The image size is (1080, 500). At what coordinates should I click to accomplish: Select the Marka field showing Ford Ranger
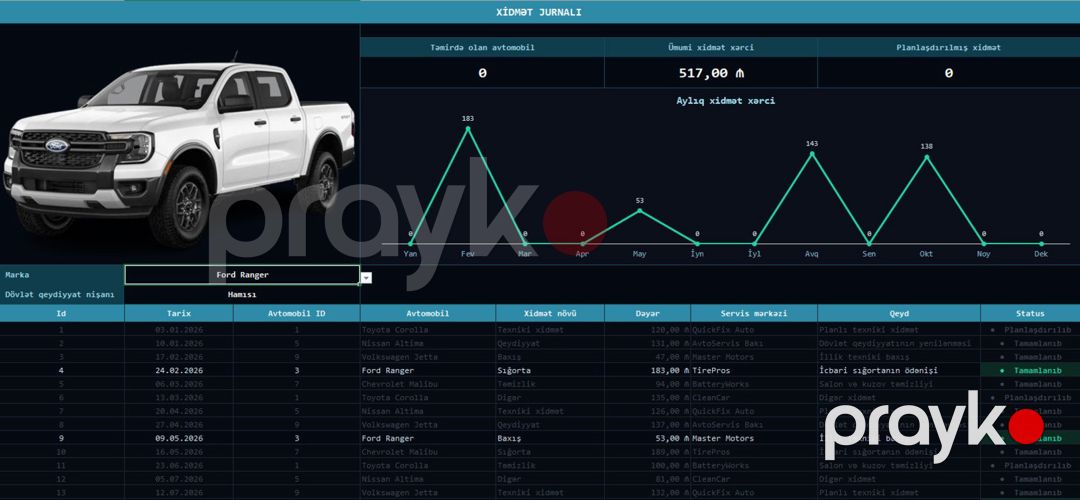coord(242,275)
